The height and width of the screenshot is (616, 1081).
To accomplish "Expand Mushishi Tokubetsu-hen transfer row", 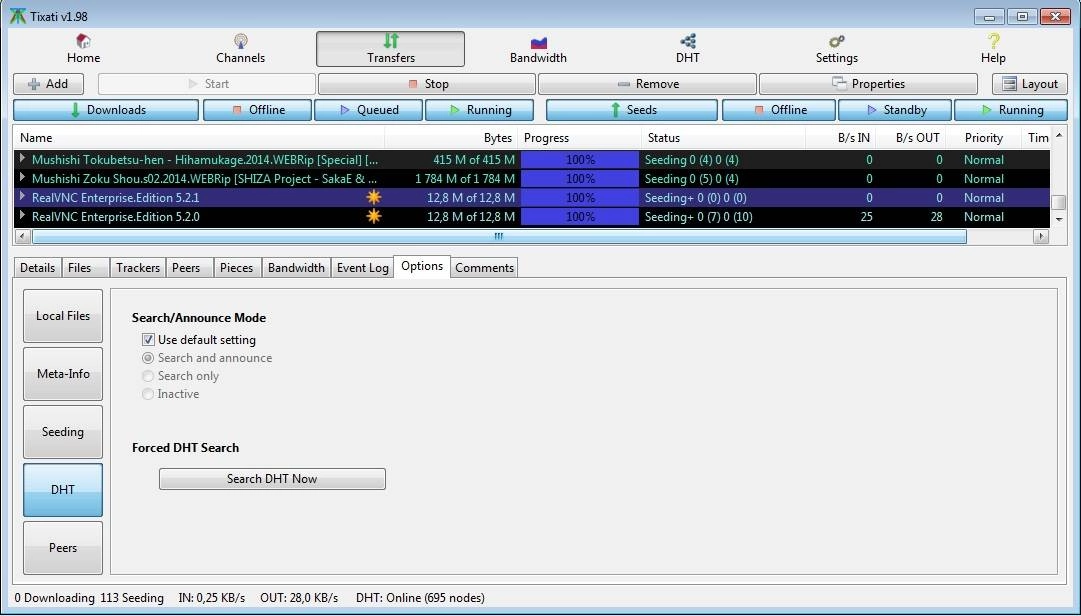I will [23, 159].
